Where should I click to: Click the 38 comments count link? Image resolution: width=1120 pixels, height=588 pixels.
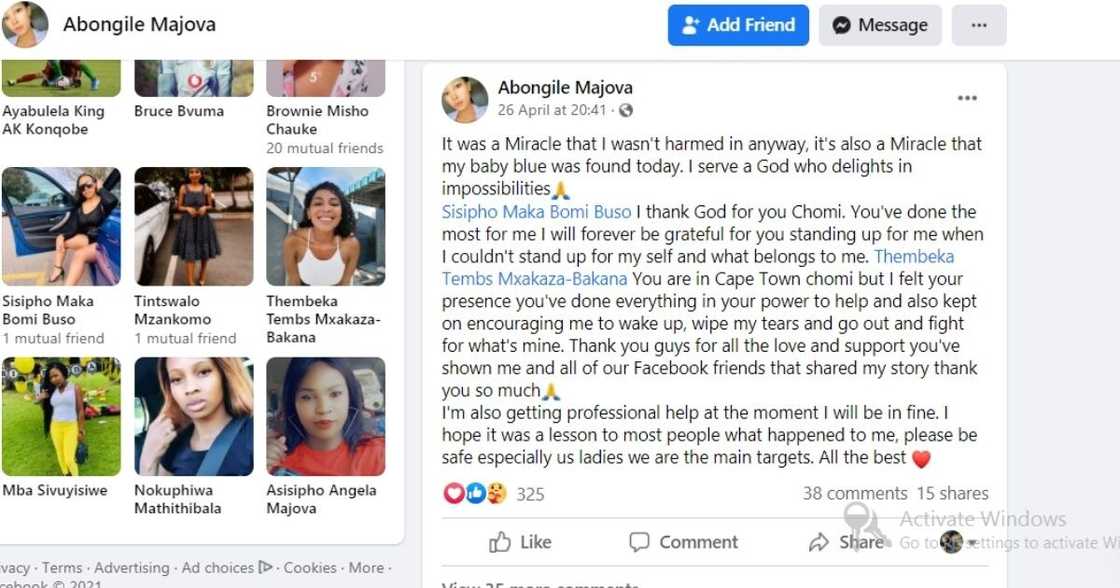(855, 493)
